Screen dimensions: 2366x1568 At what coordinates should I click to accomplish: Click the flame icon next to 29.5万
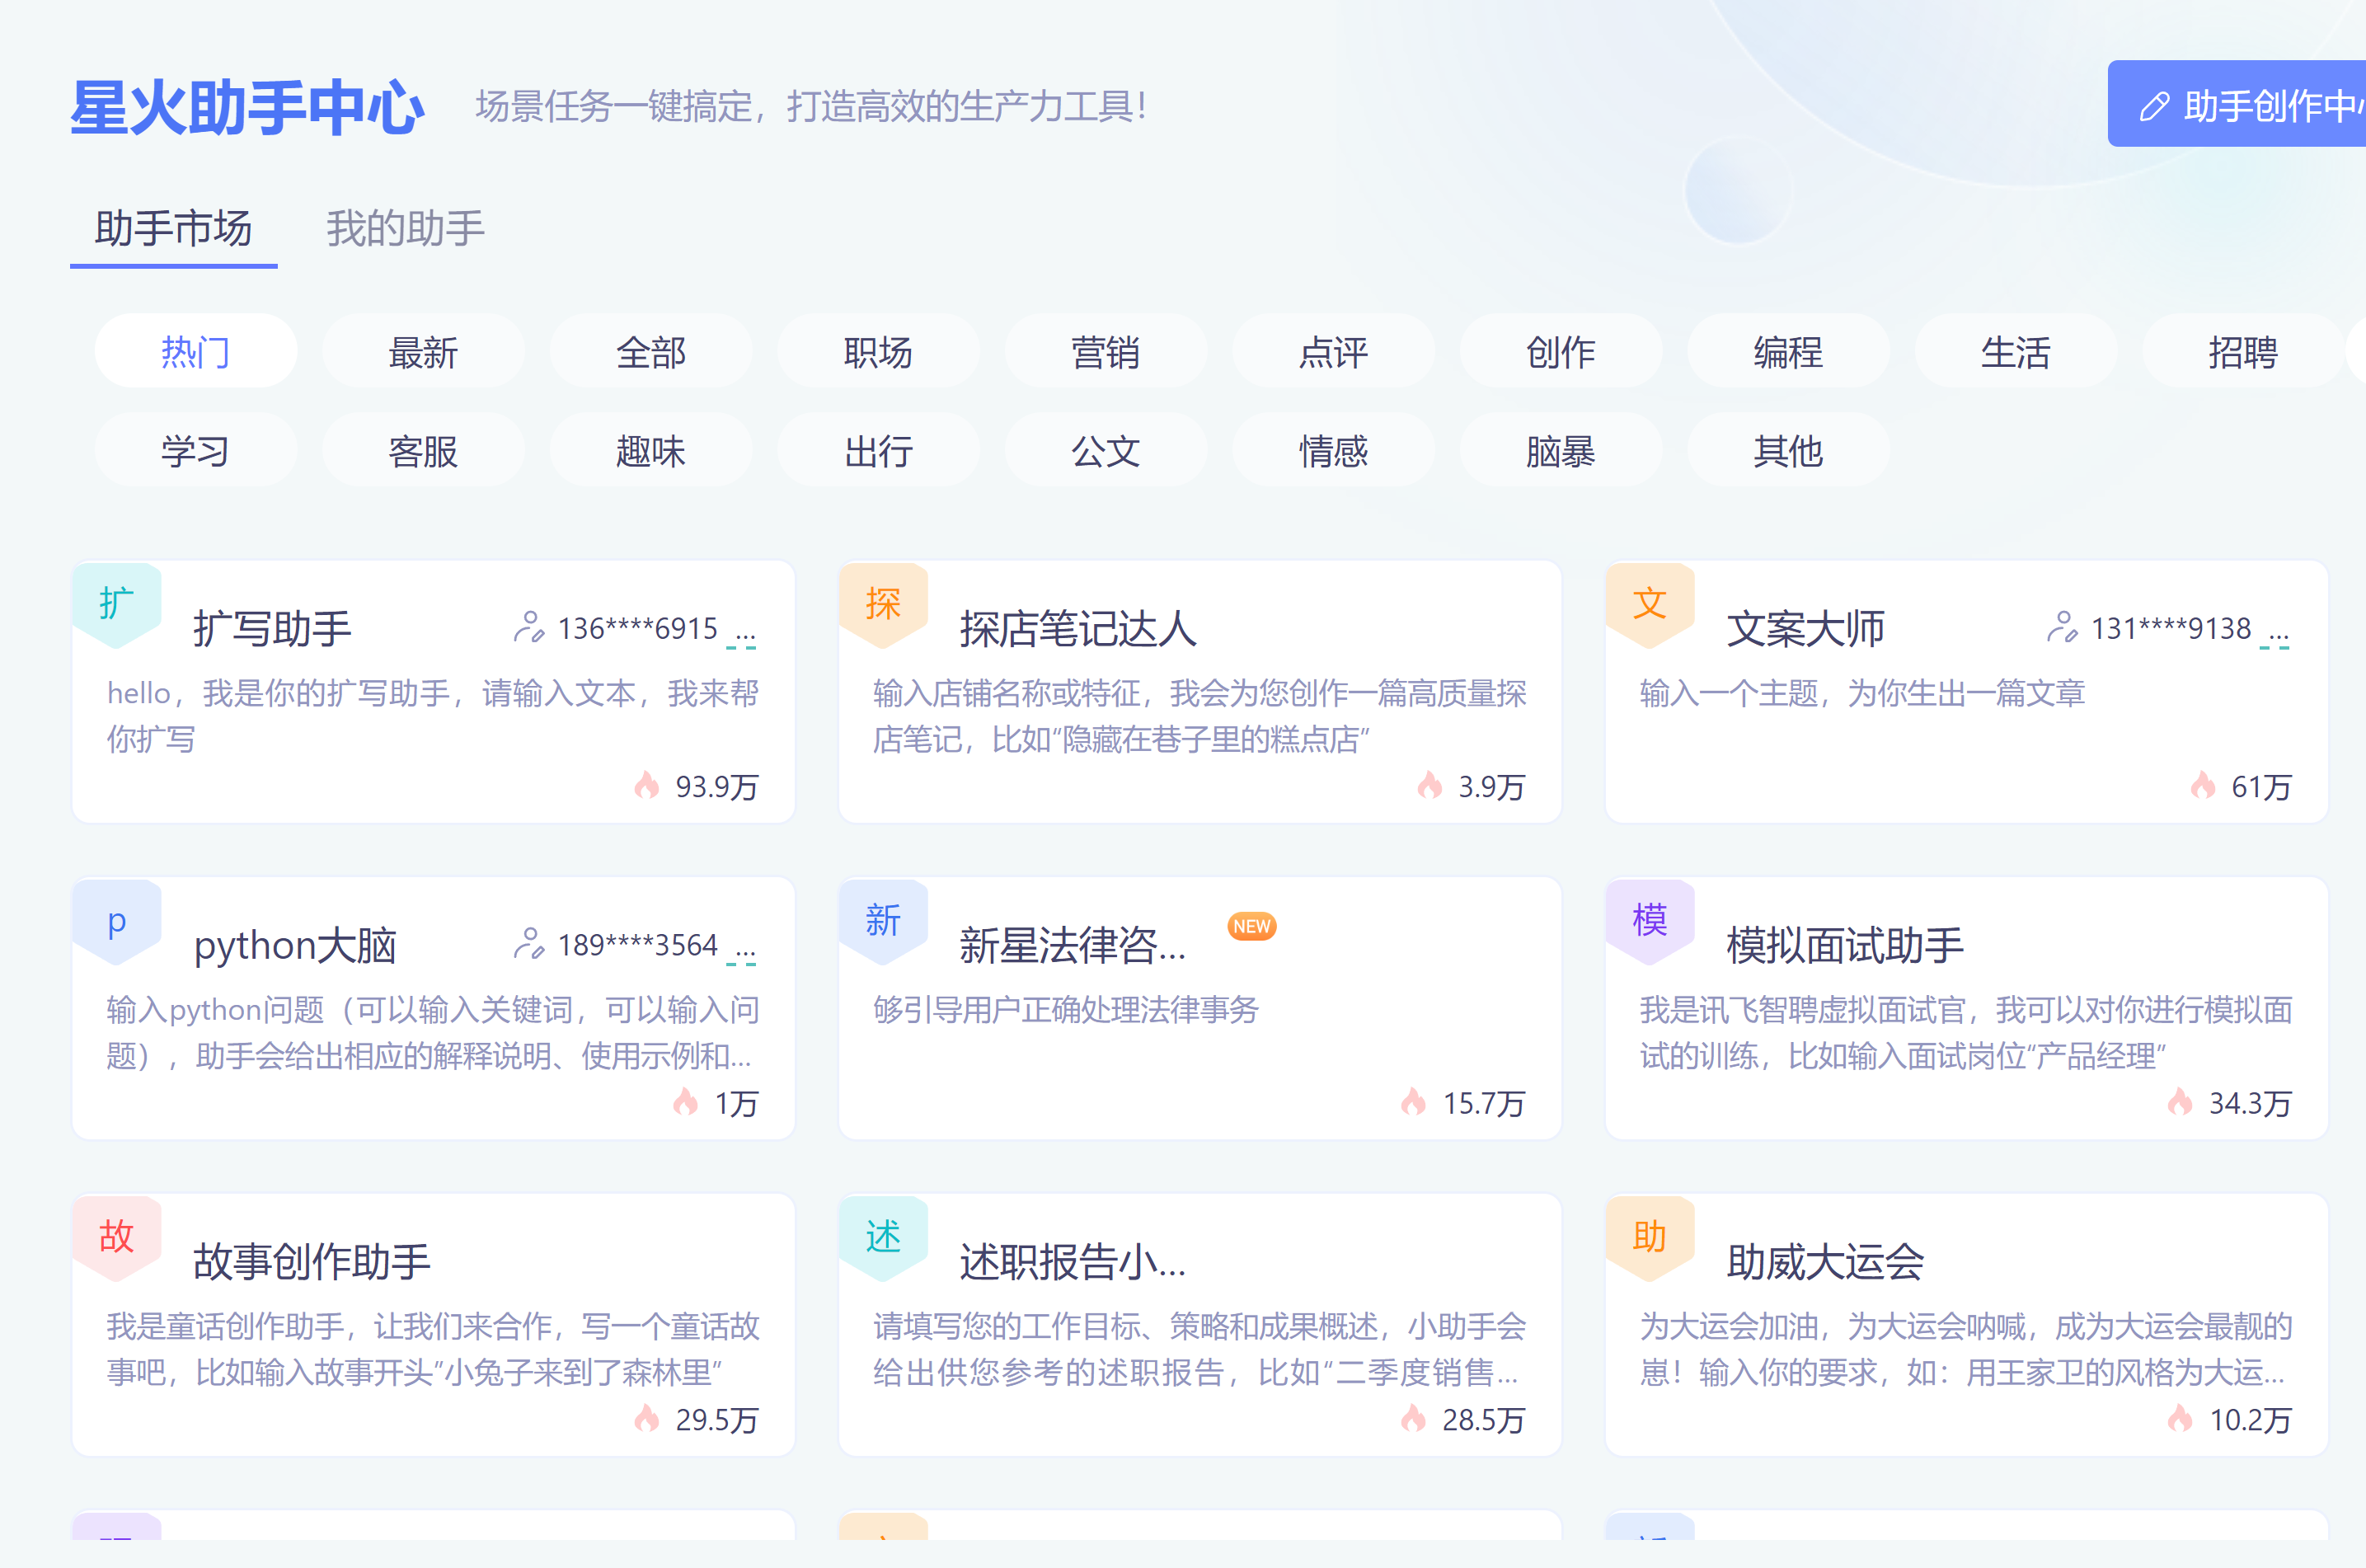tap(647, 1419)
